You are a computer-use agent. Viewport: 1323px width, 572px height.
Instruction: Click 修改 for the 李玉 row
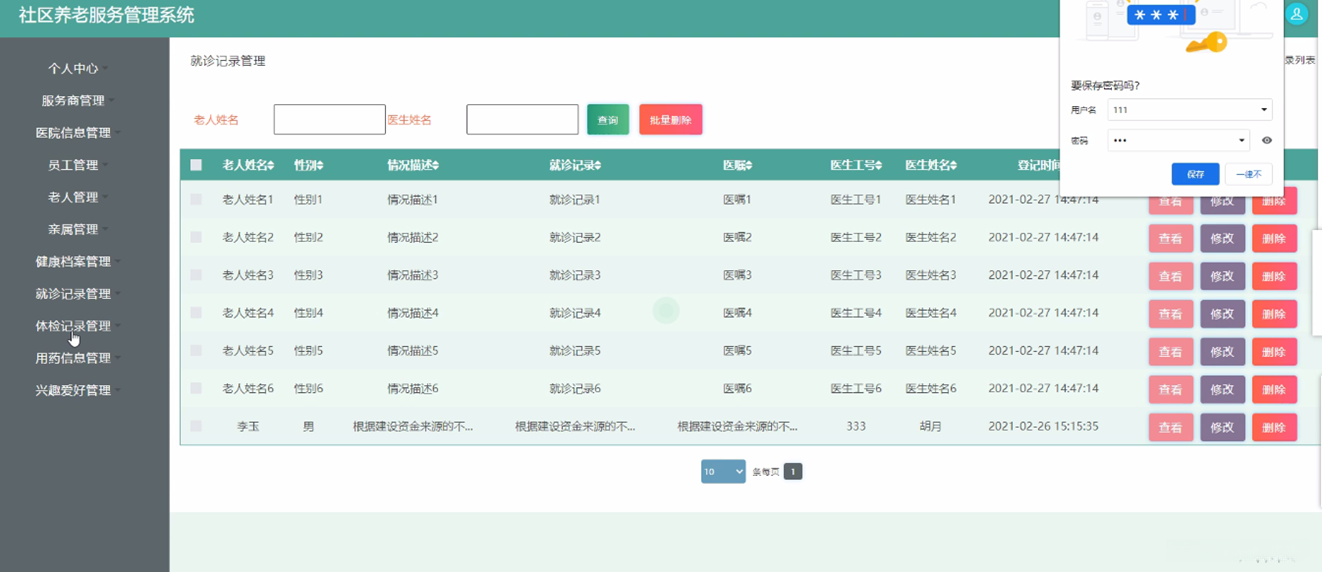1222,428
